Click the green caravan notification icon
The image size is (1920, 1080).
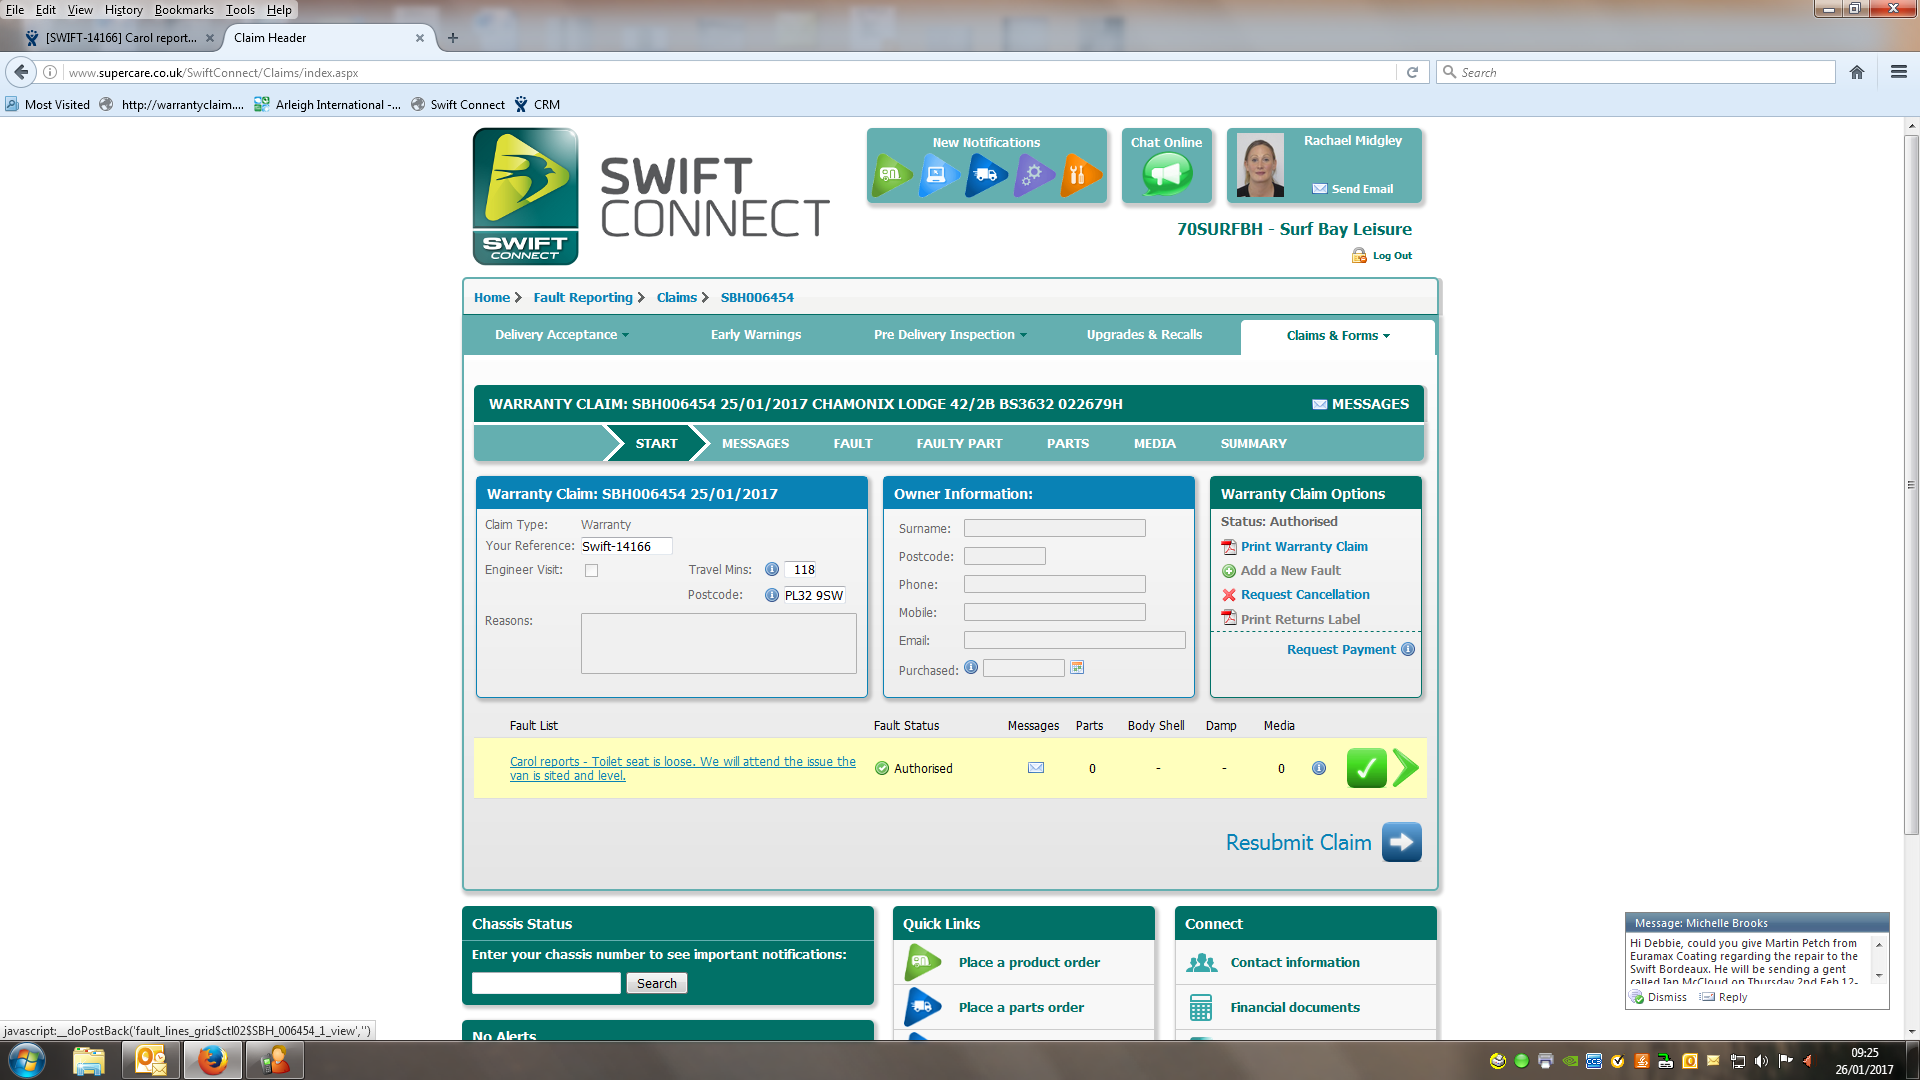tap(891, 175)
